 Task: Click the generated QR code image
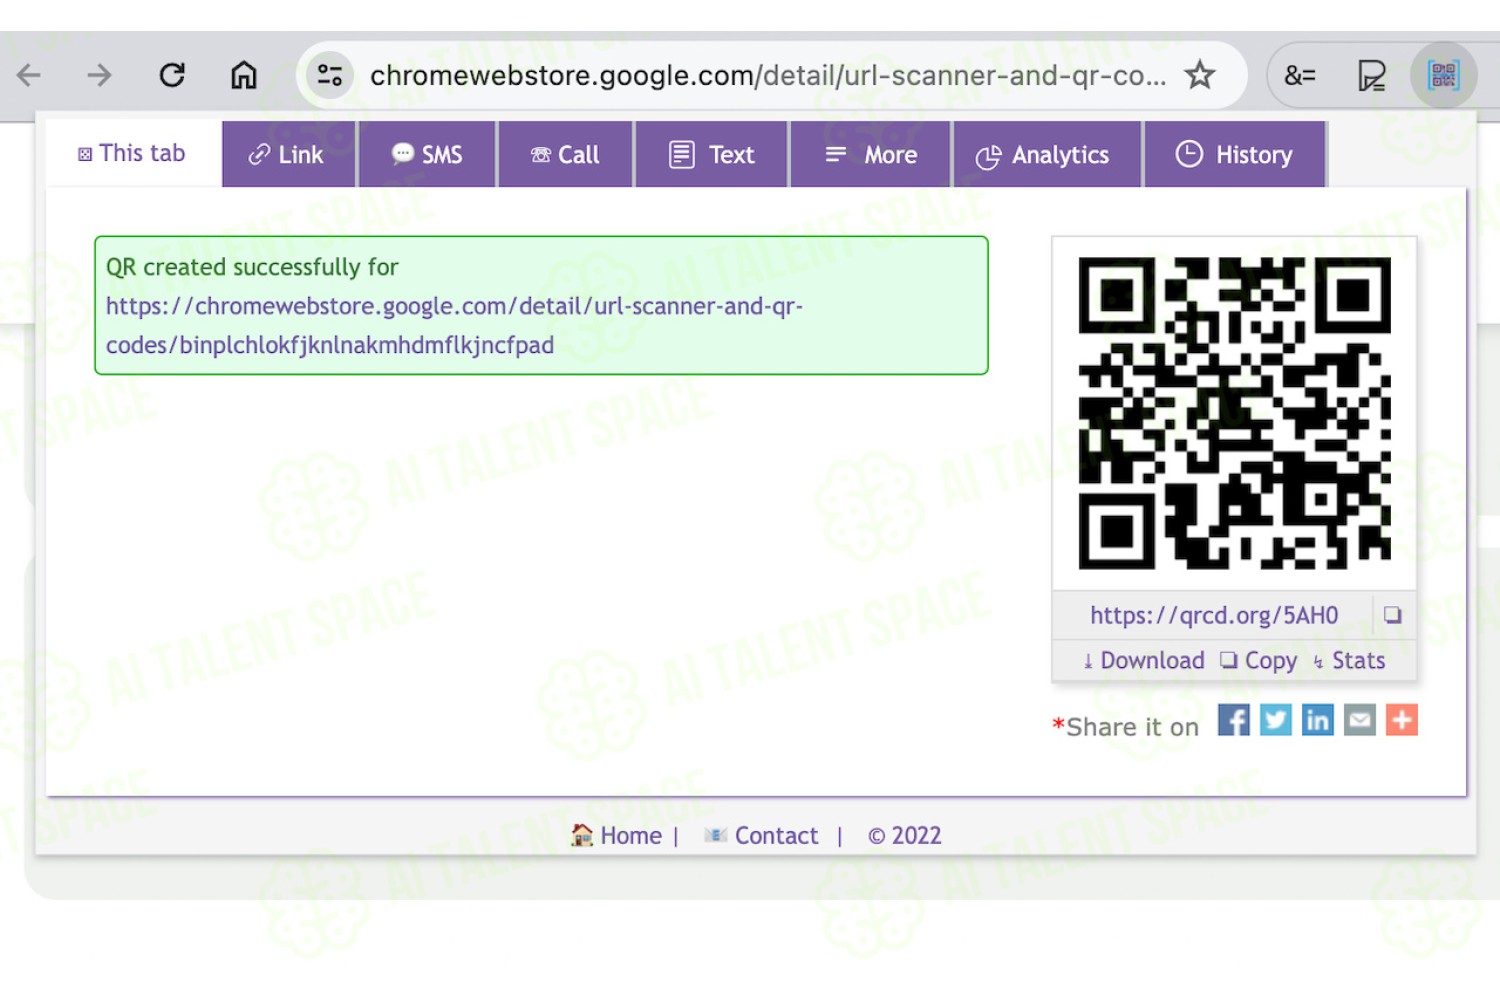coord(1234,413)
